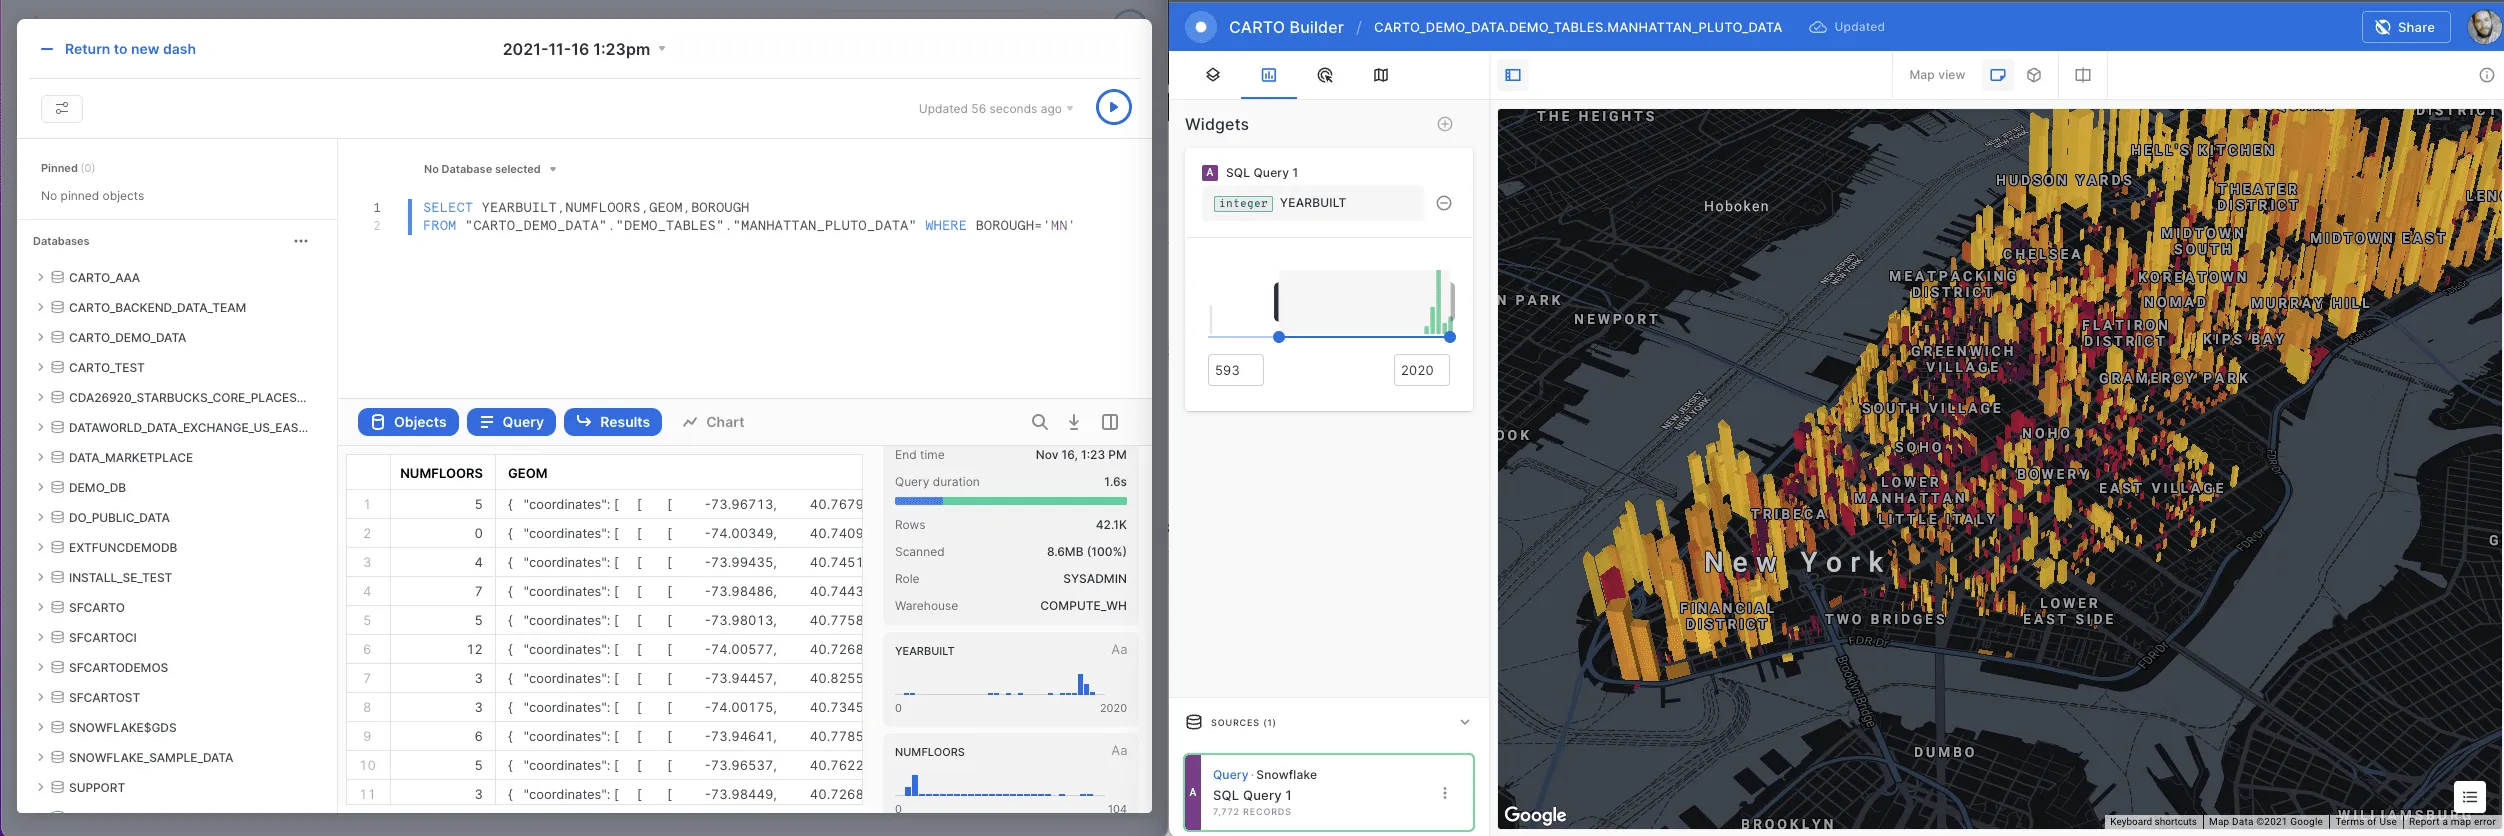Viewport: 2504px width, 836px height.
Task: Toggle the Objects panel button
Action: click(x=408, y=422)
